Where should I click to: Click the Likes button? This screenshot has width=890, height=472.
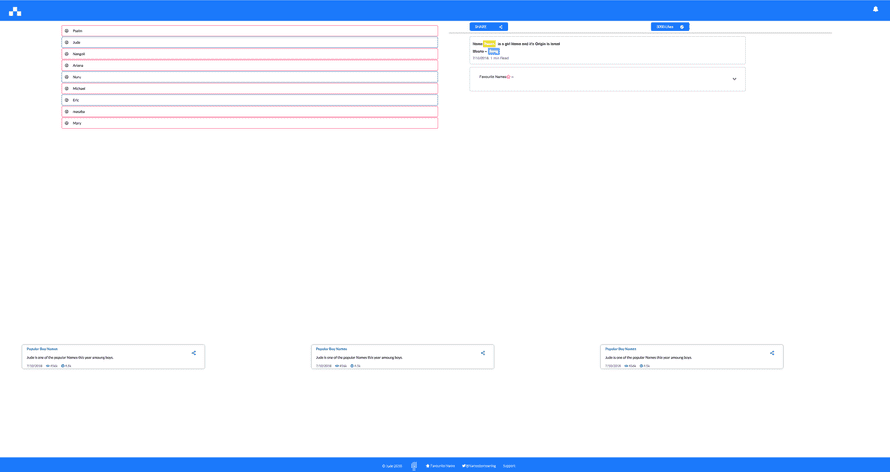670,27
